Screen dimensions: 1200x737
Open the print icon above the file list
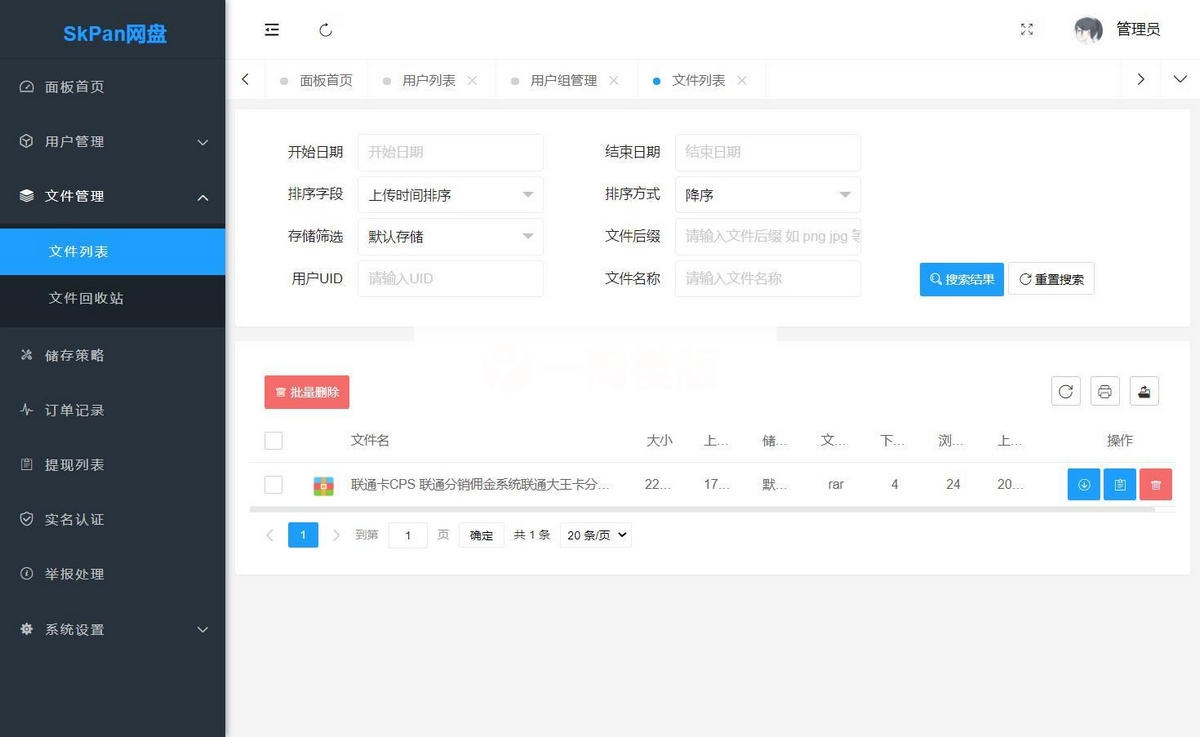(x=1104, y=391)
